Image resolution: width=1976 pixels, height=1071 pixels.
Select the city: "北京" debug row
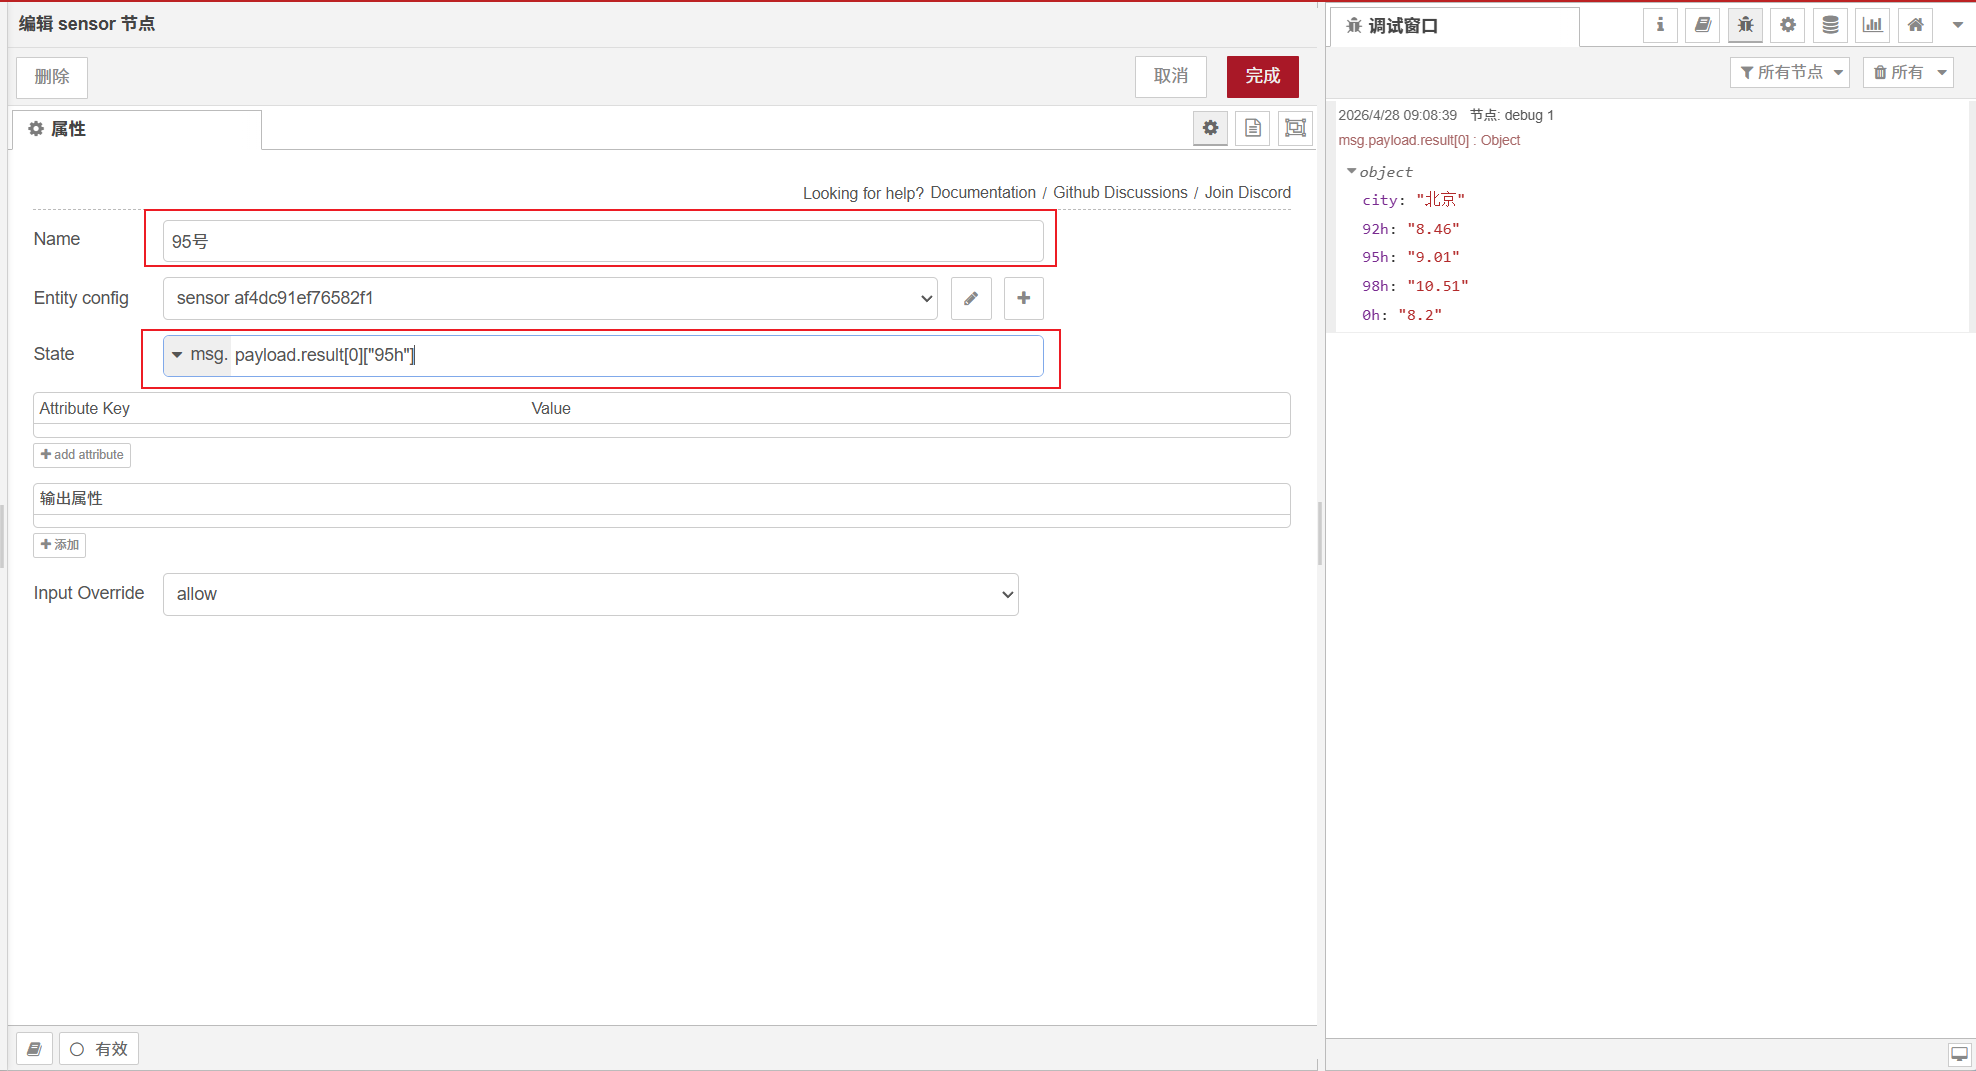(1413, 200)
